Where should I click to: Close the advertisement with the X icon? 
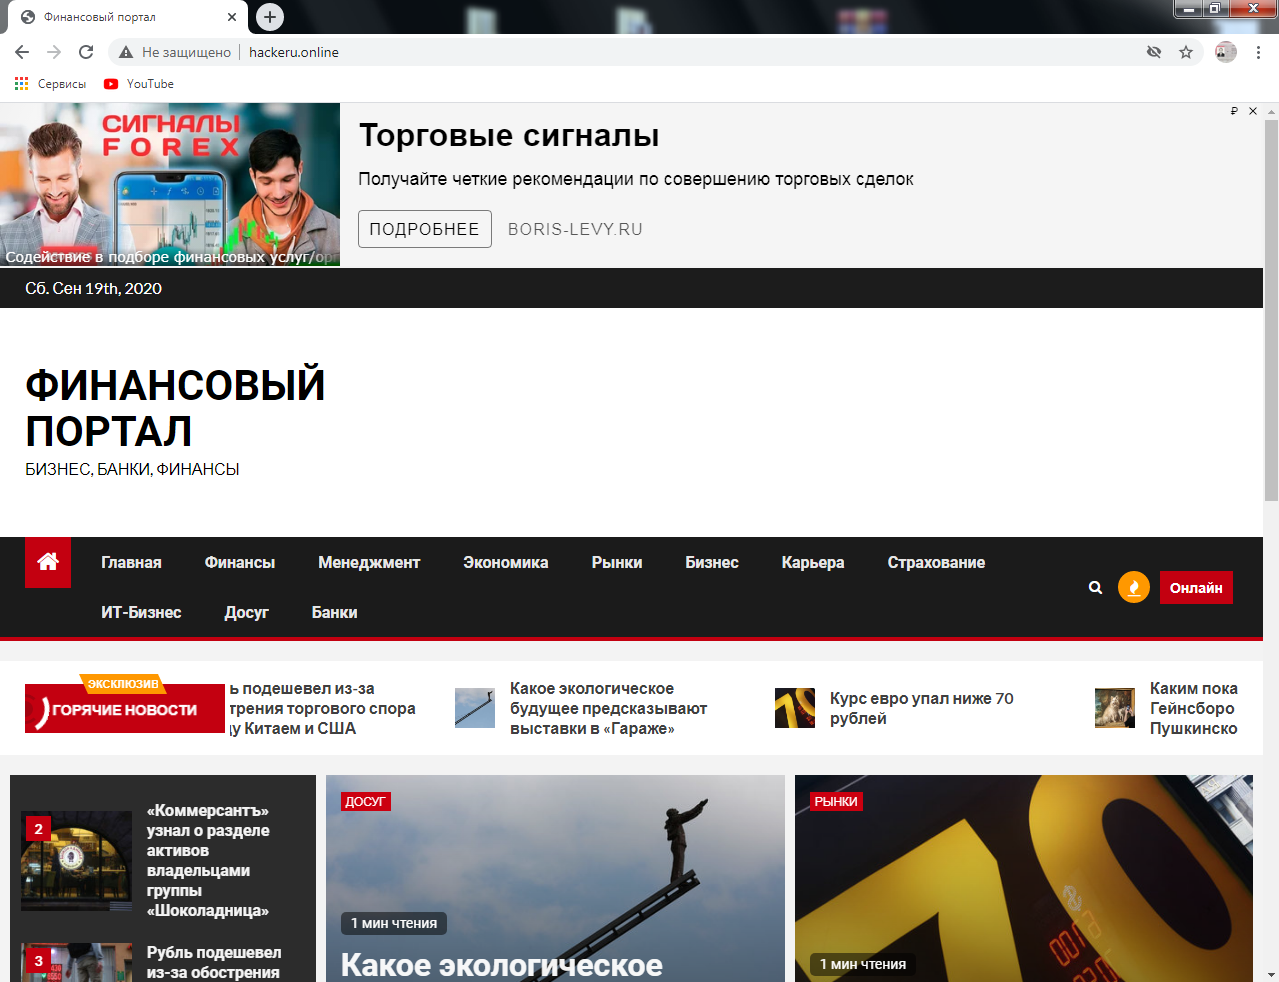tap(1253, 111)
